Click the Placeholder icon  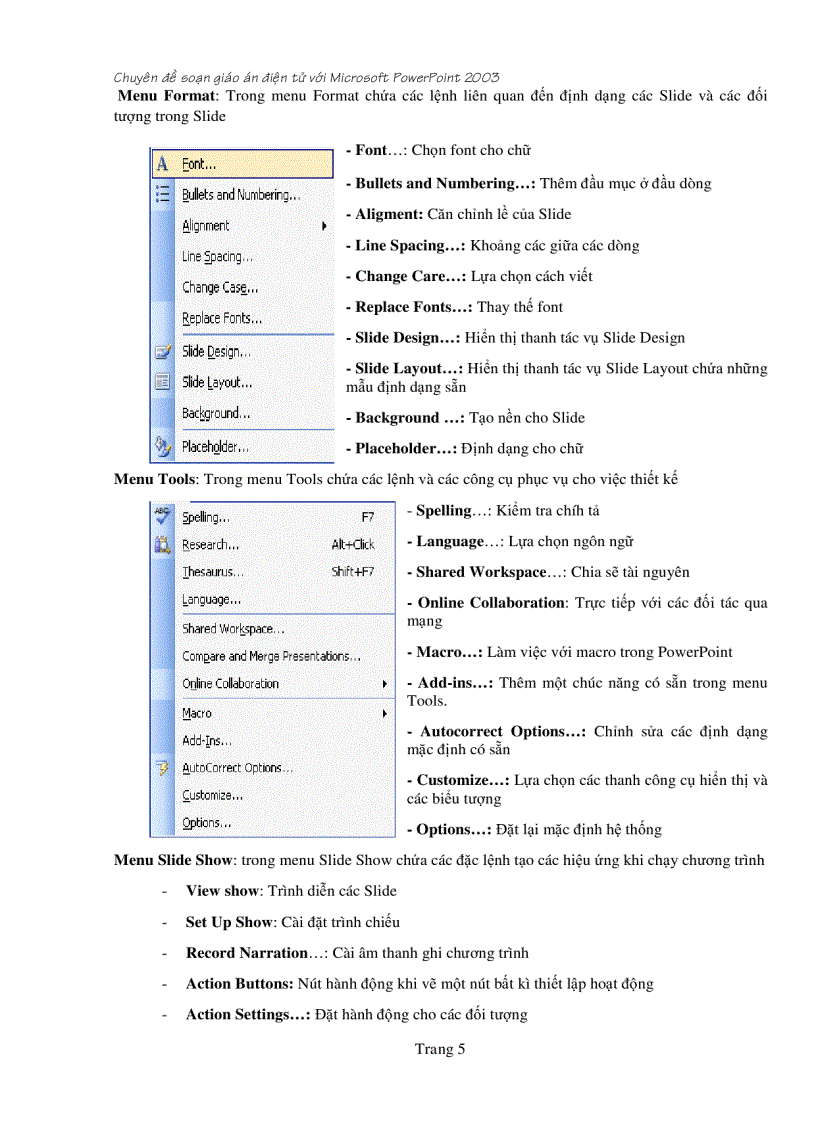(x=163, y=447)
